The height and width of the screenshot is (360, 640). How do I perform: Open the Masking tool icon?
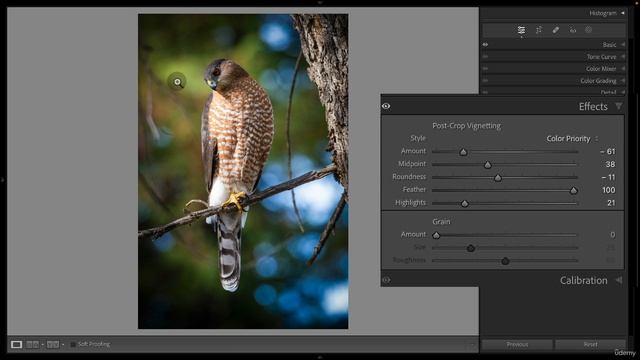tap(588, 30)
